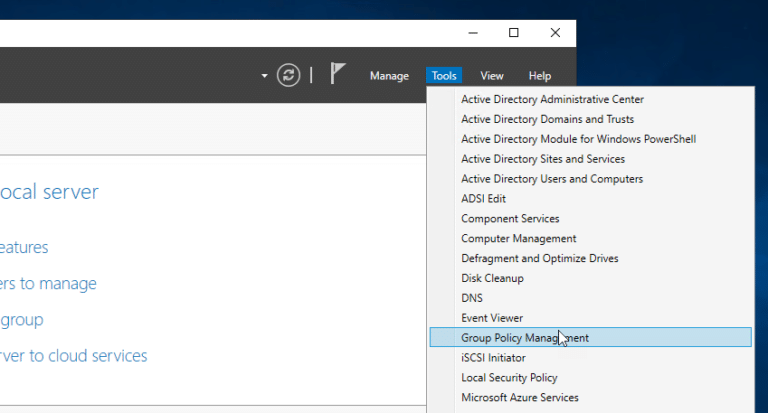768x413 pixels.
Task: Open Defragment and Optimize Drives
Action: [x=539, y=258]
